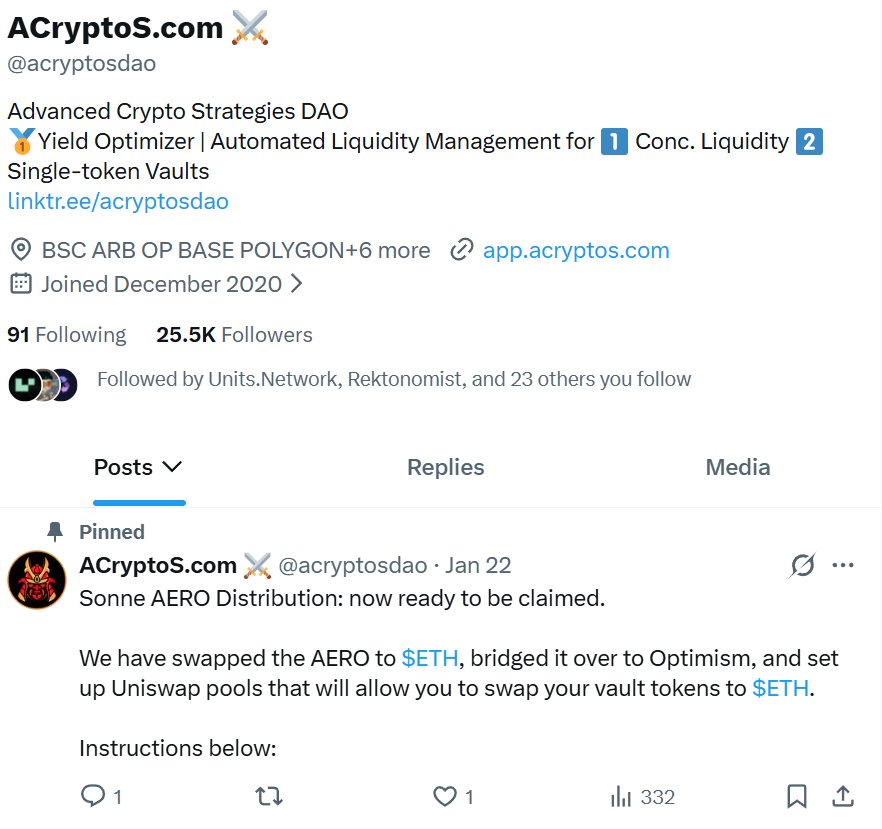
Task: Click the calendar icon beside Joined date
Action: point(20,284)
